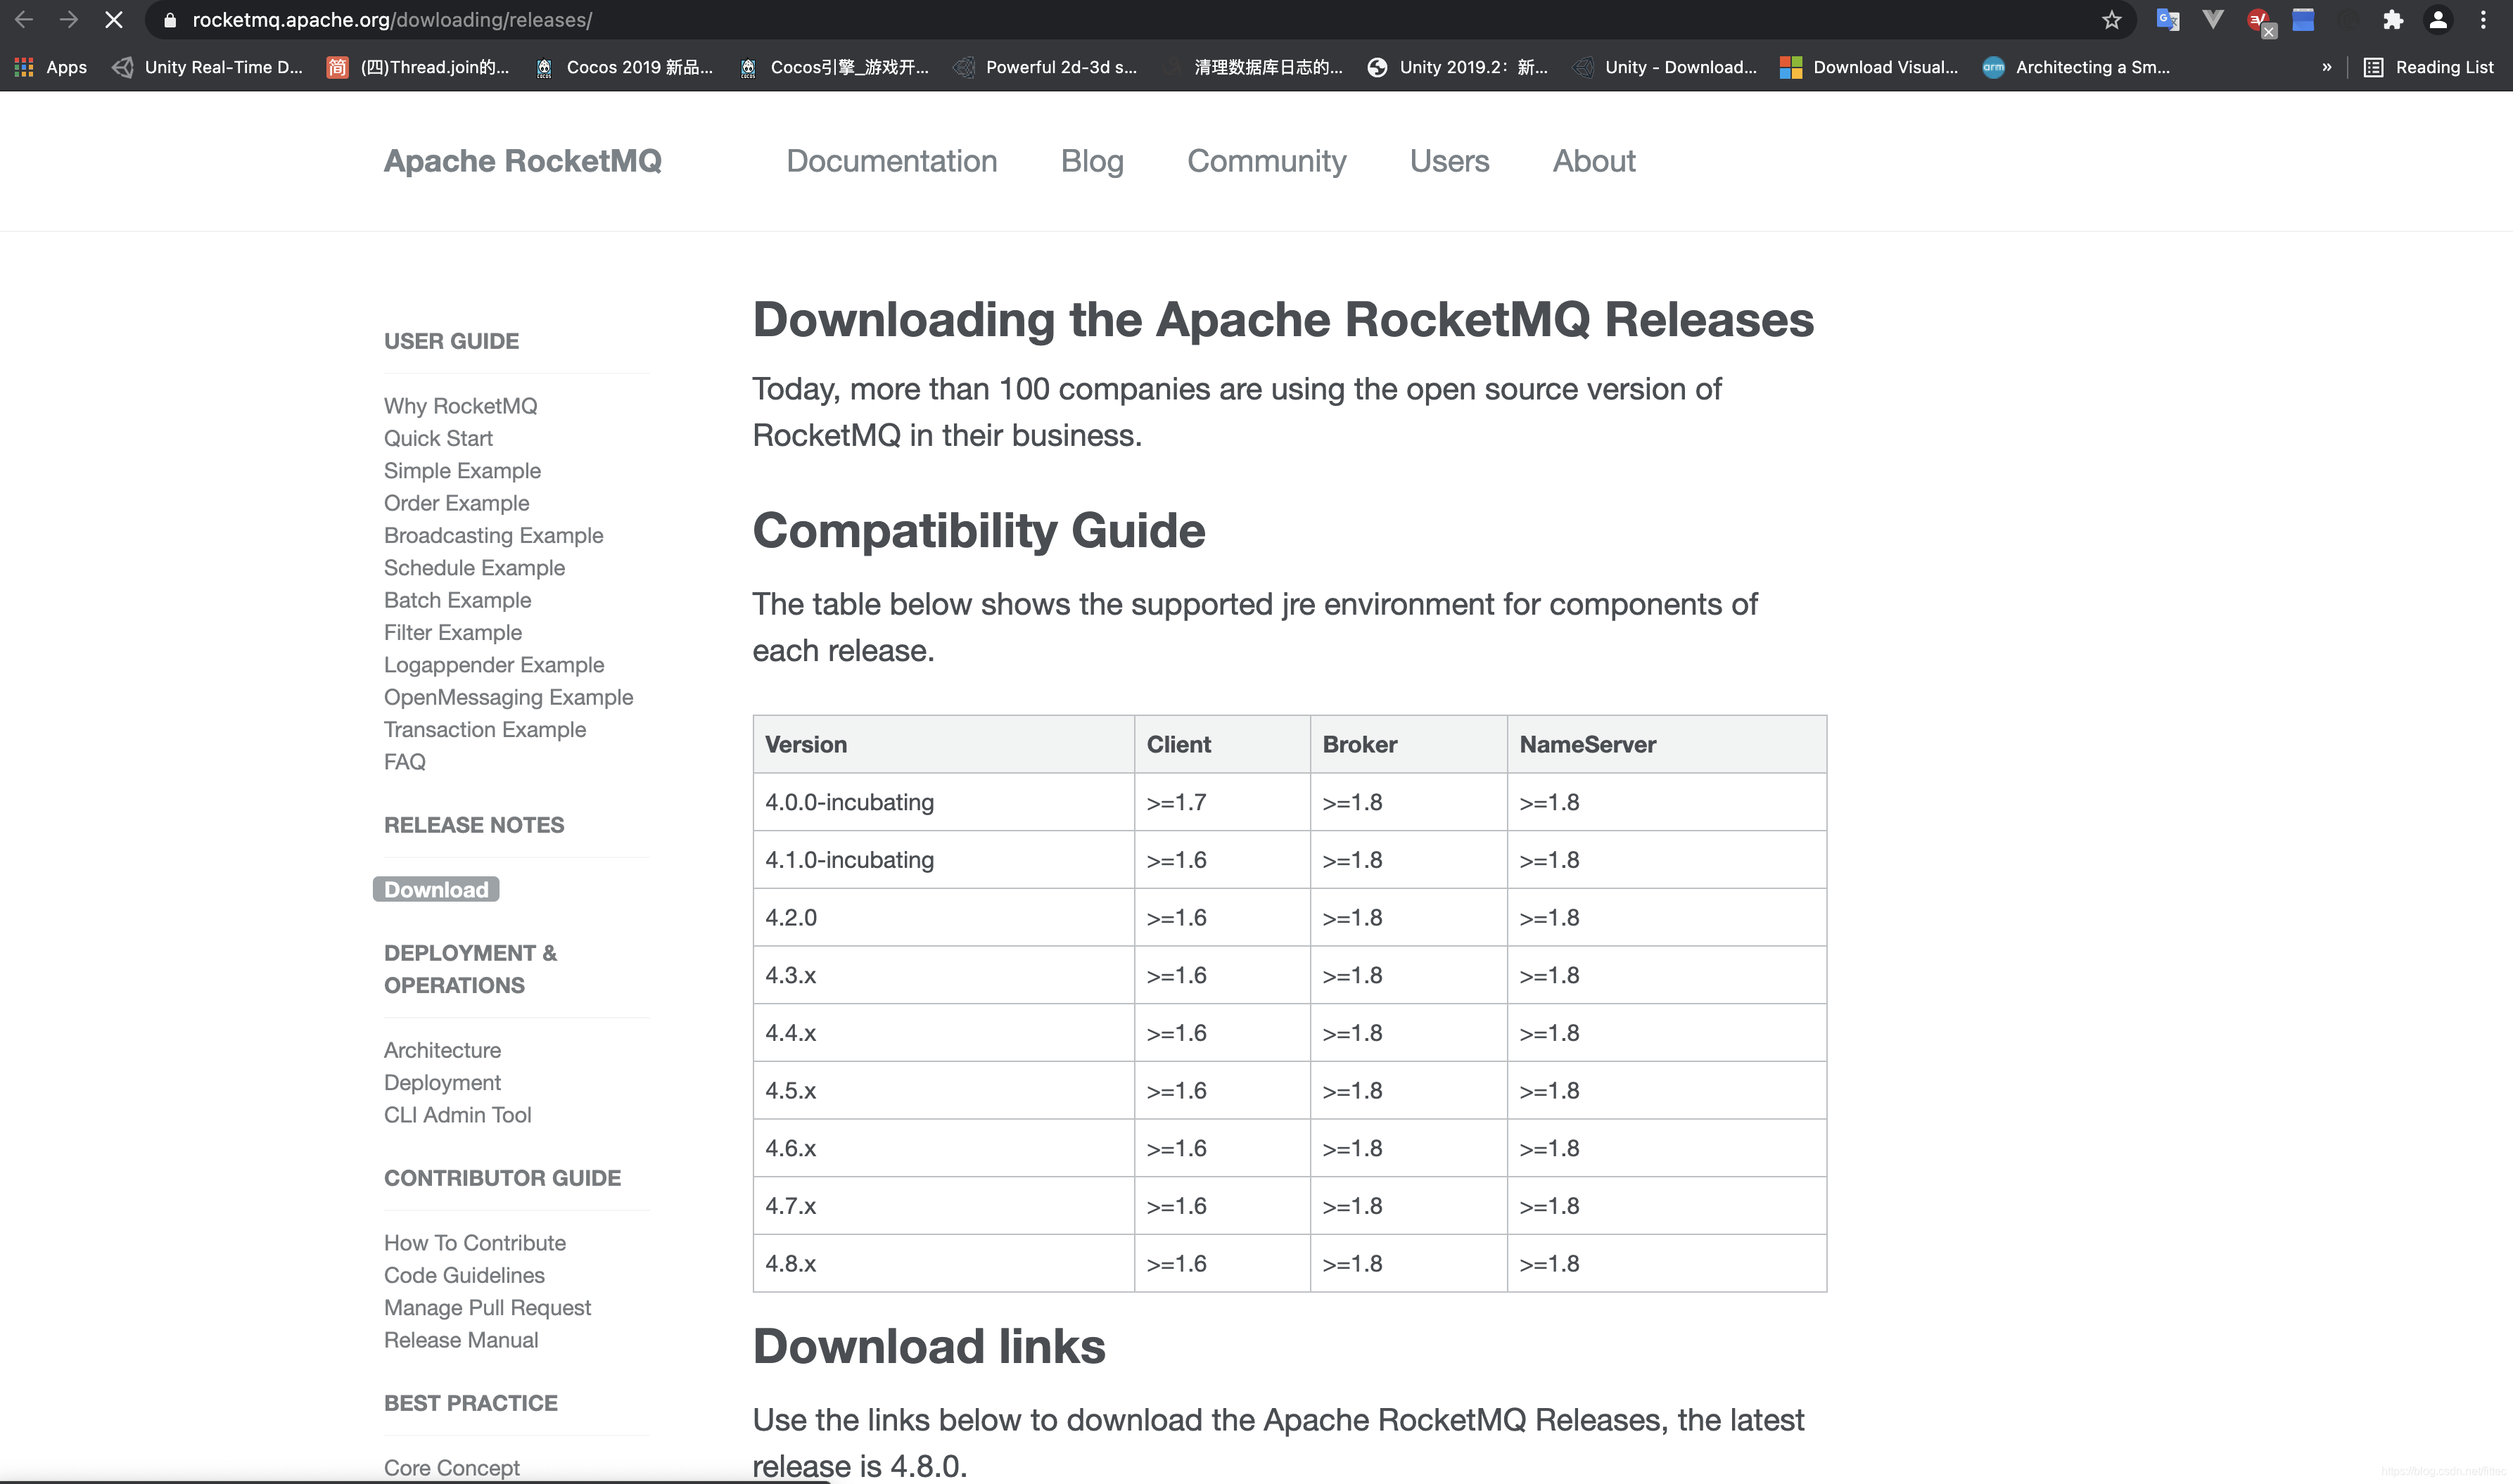Open Why RocketMQ sidebar link
Image resolution: width=2513 pixels, height=1484 pixels.
[x=460, y=406]
